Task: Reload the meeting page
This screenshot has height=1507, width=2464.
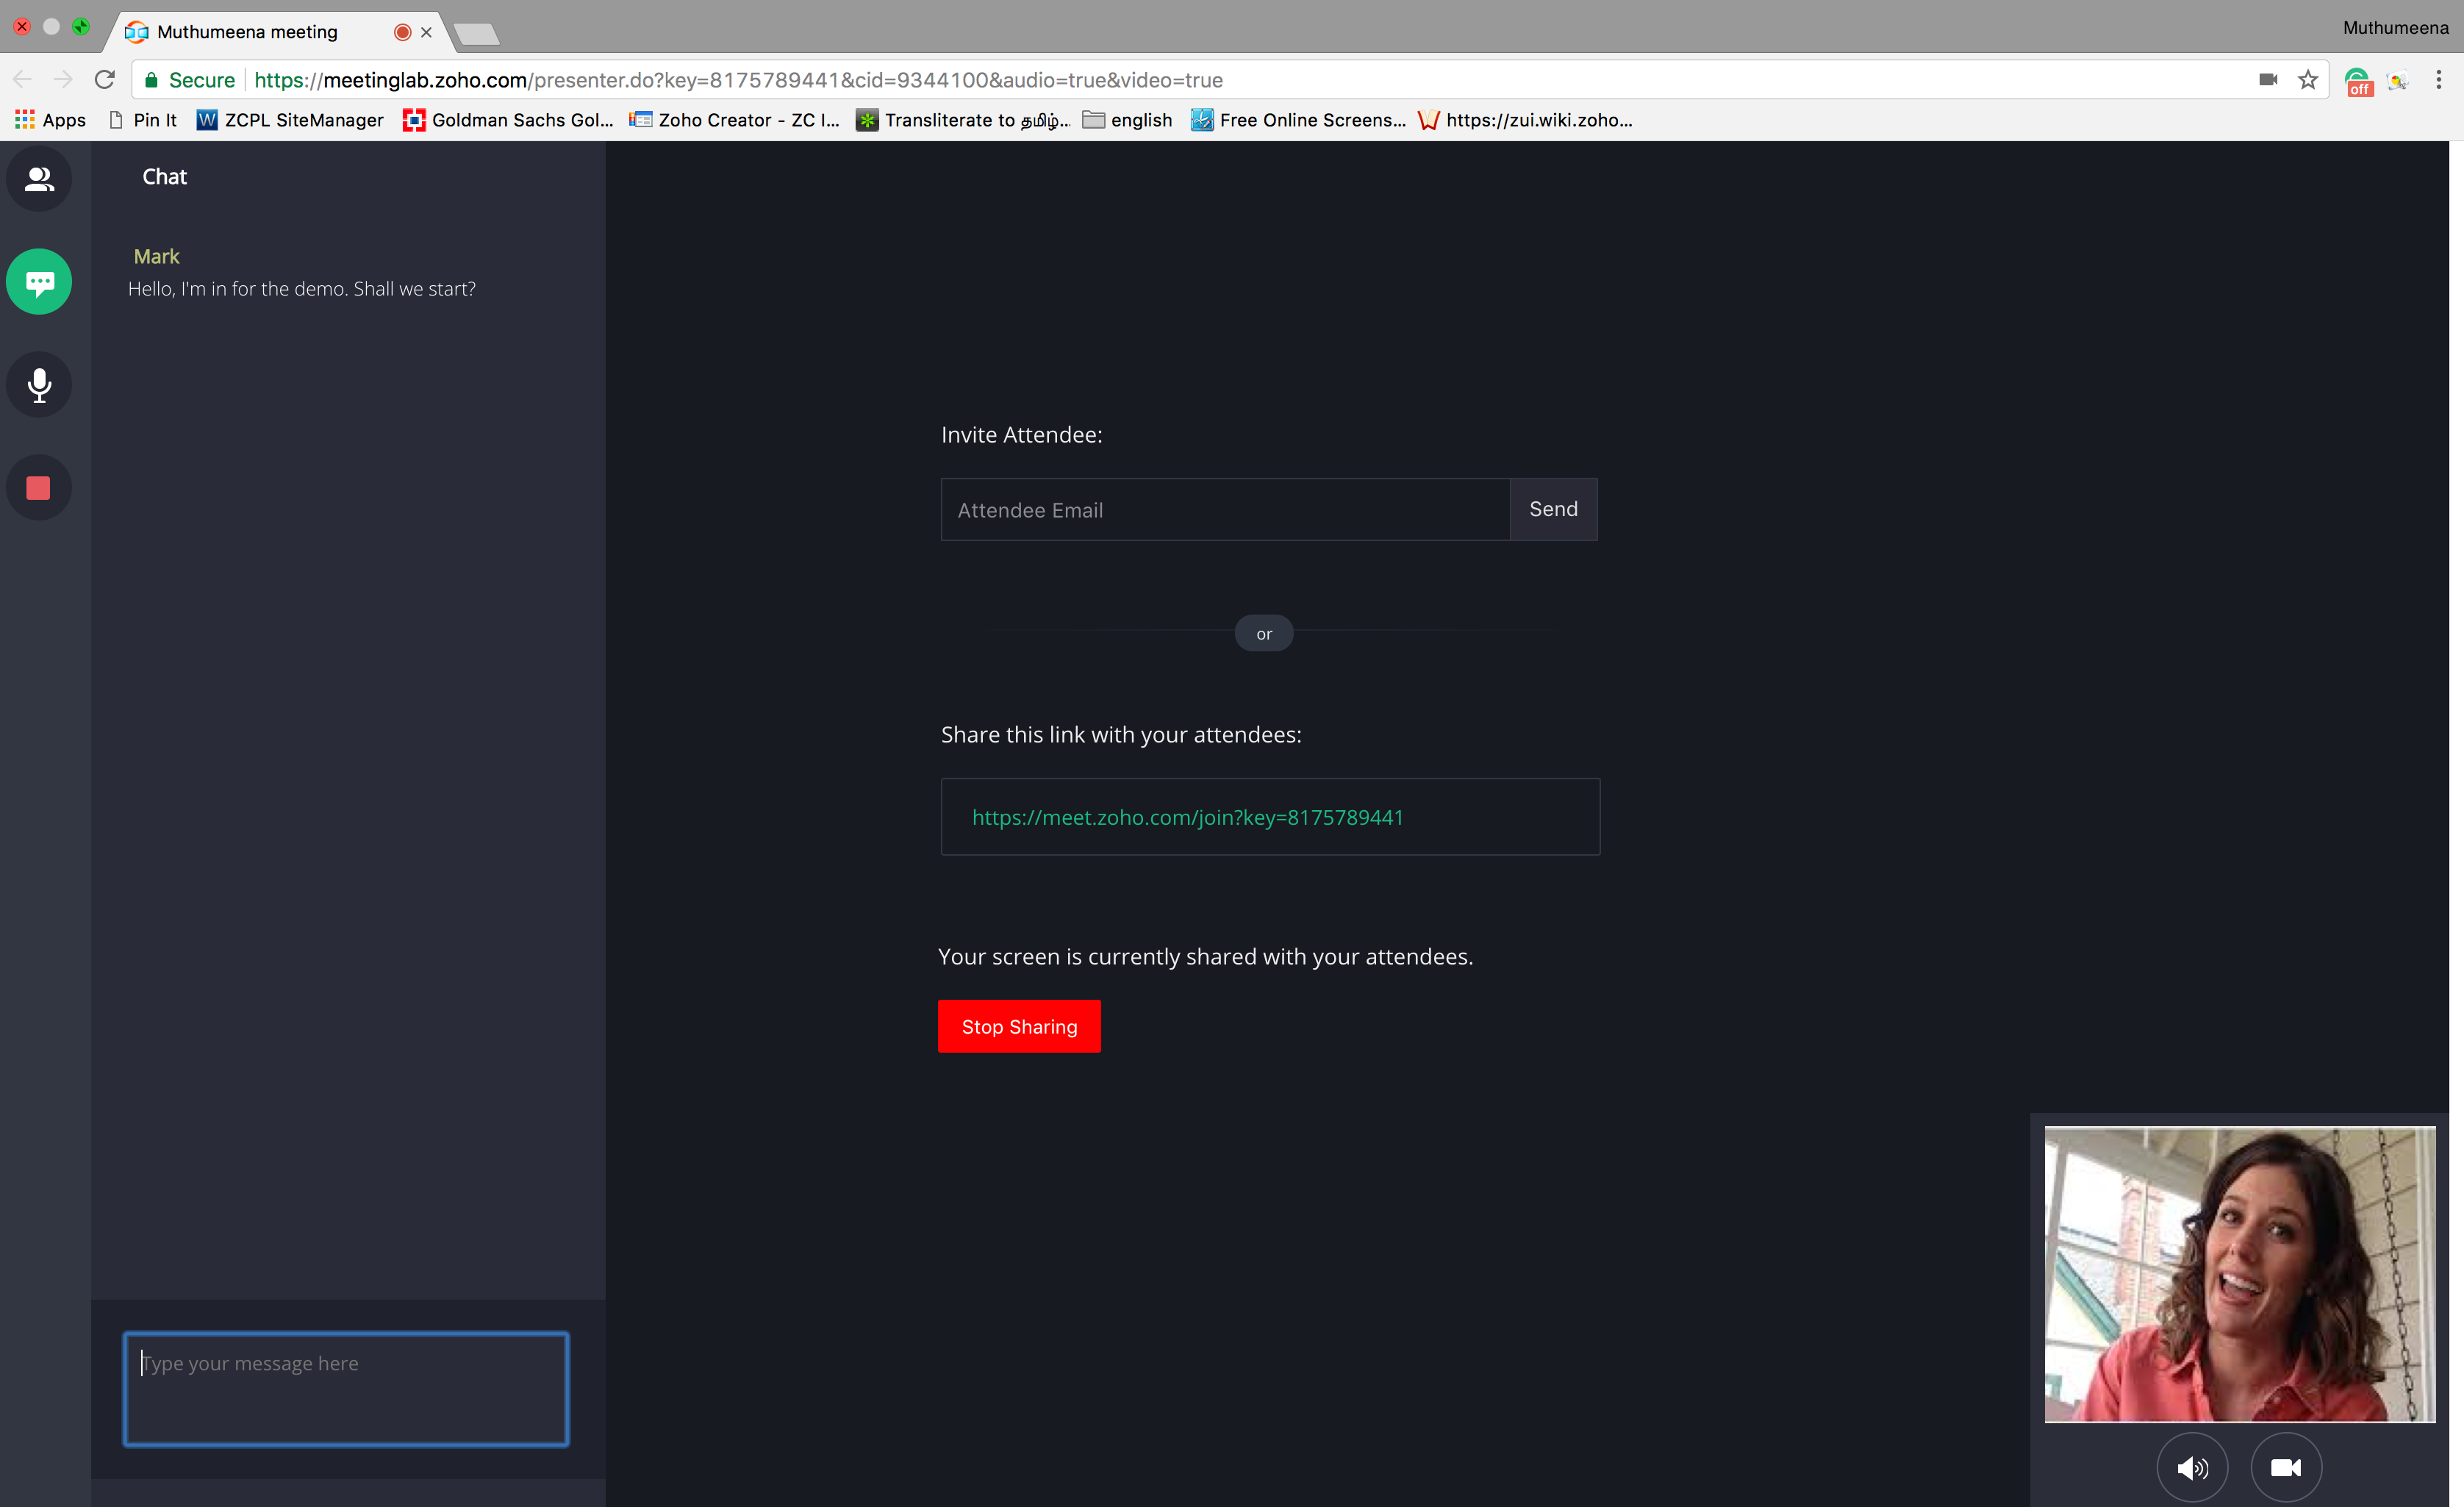Action: point(105,79)
